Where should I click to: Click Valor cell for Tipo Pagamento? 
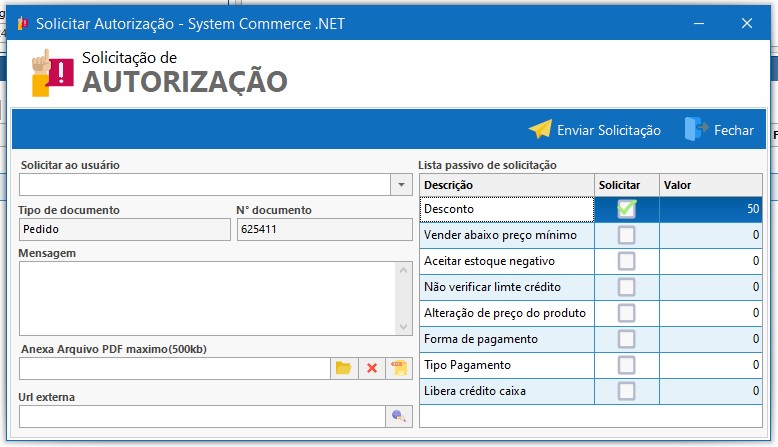pyautogui.click(x=711, y=365)
